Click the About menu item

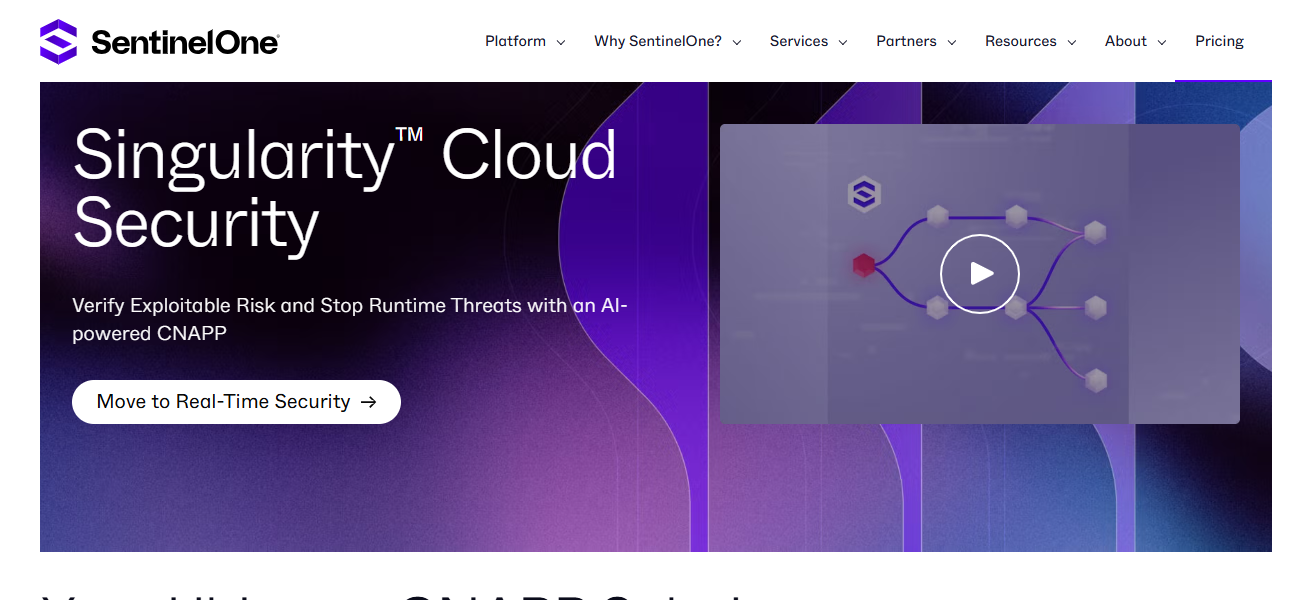(1125, 41)
